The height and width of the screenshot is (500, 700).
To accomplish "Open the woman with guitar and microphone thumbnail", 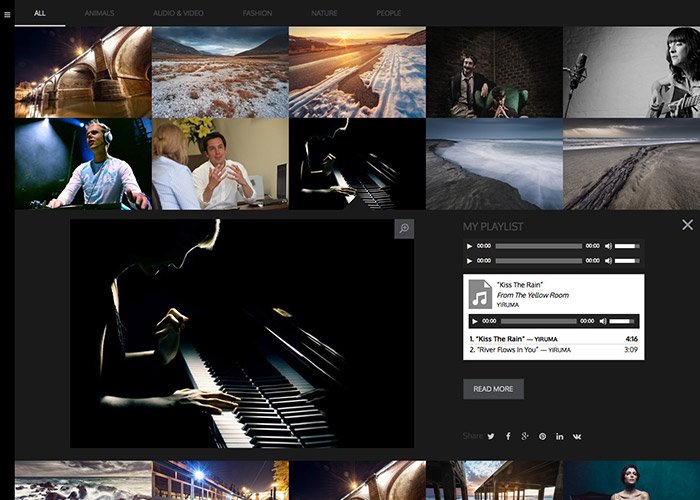I will 632,72.
